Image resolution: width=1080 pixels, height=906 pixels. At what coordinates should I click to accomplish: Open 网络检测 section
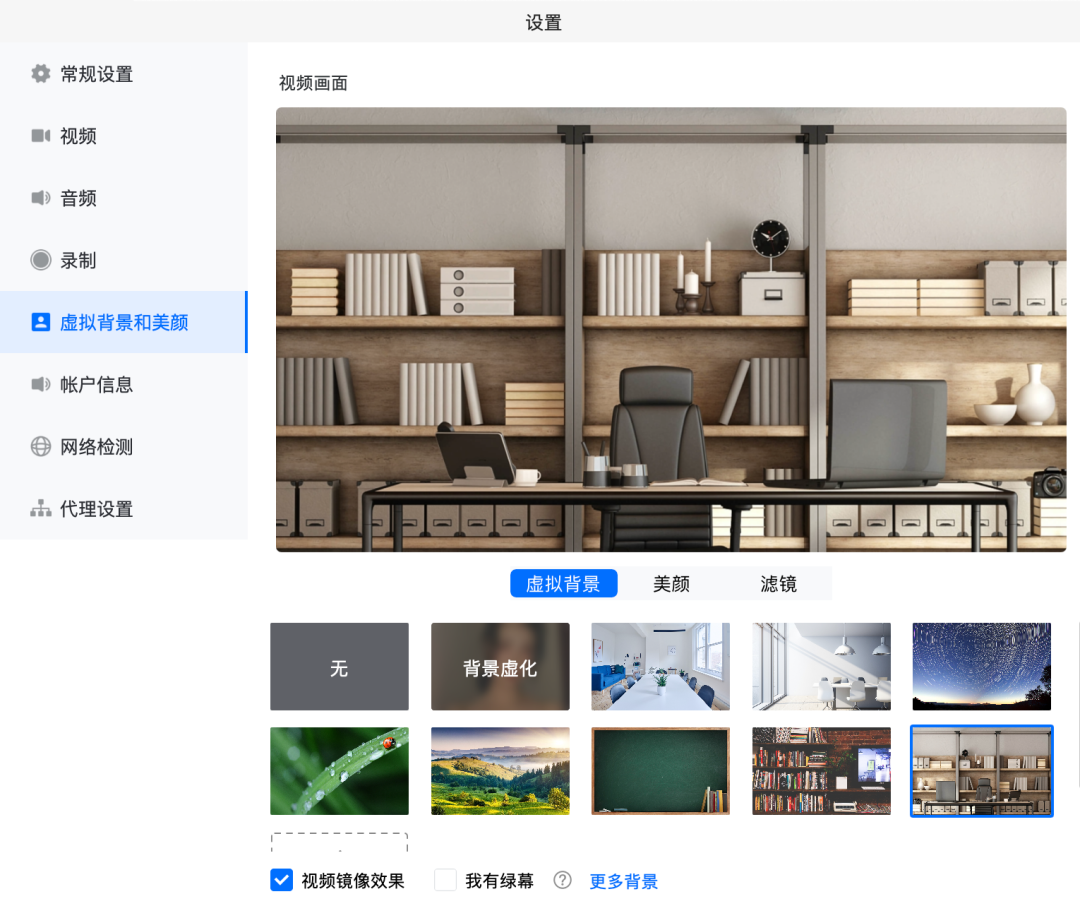point(123,446)
